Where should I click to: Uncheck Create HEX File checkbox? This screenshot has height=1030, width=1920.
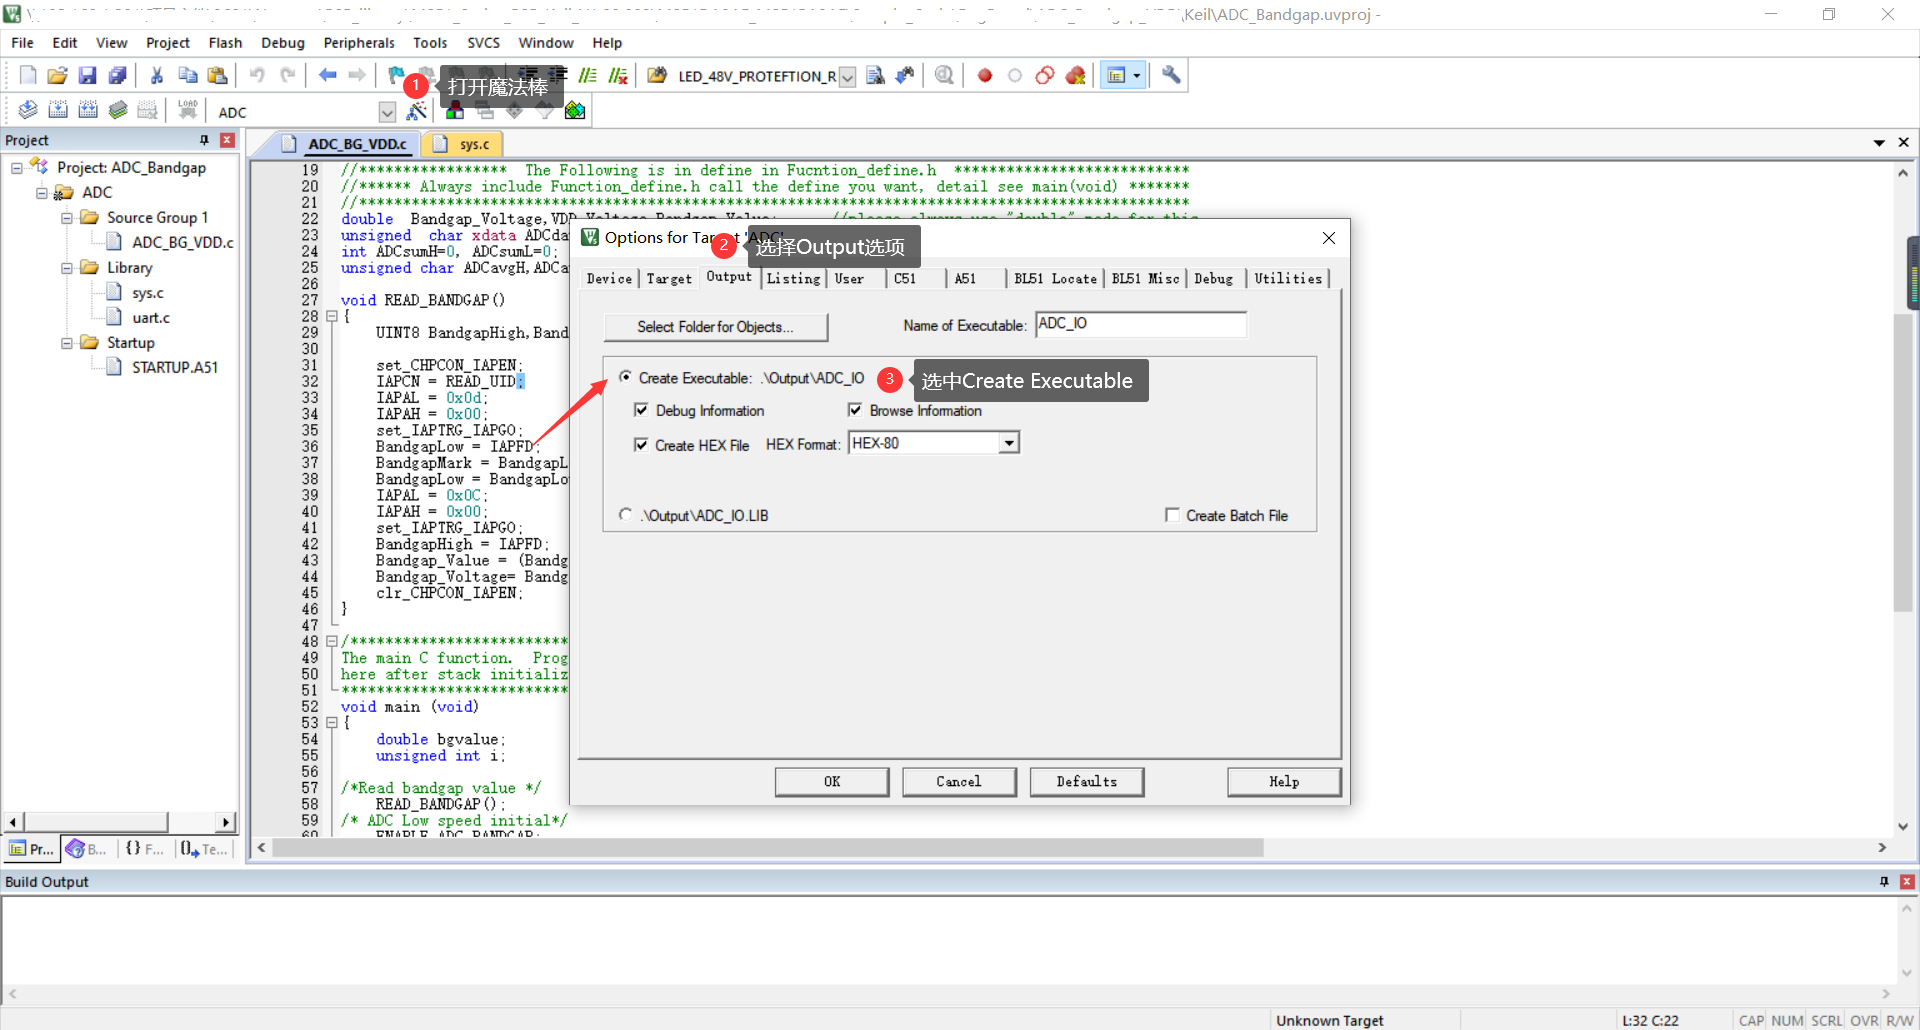point(641,445)
